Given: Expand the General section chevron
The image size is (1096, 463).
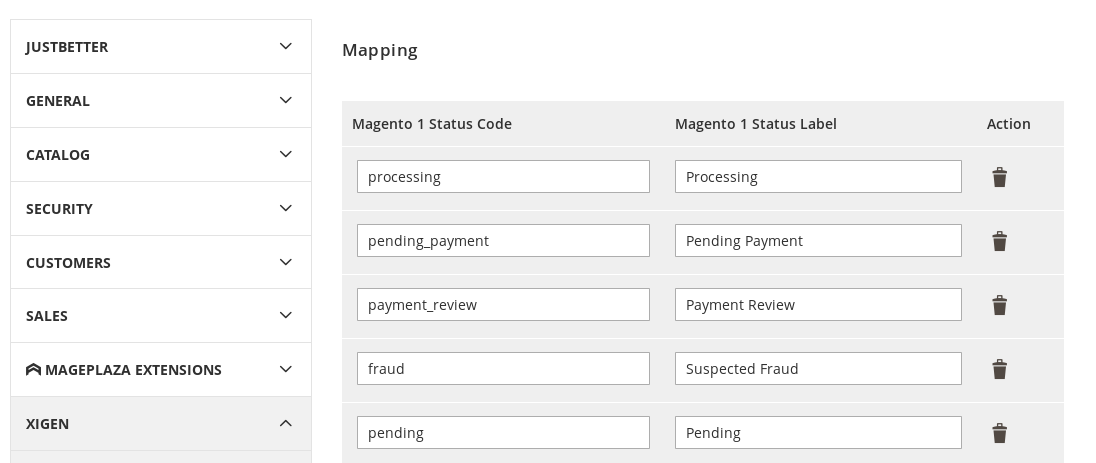Looking at the screenshot, I should [285, 100].
